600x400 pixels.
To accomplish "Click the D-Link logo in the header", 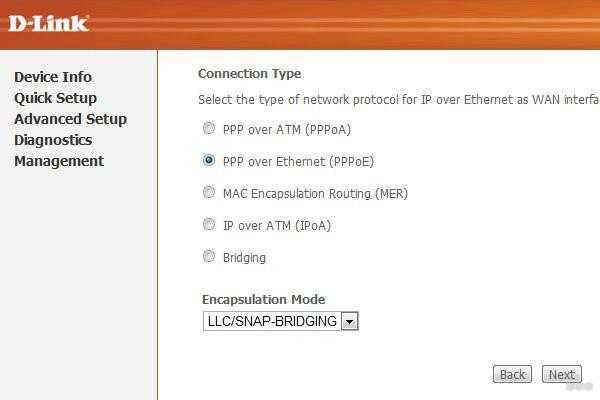I will (49, 24).
